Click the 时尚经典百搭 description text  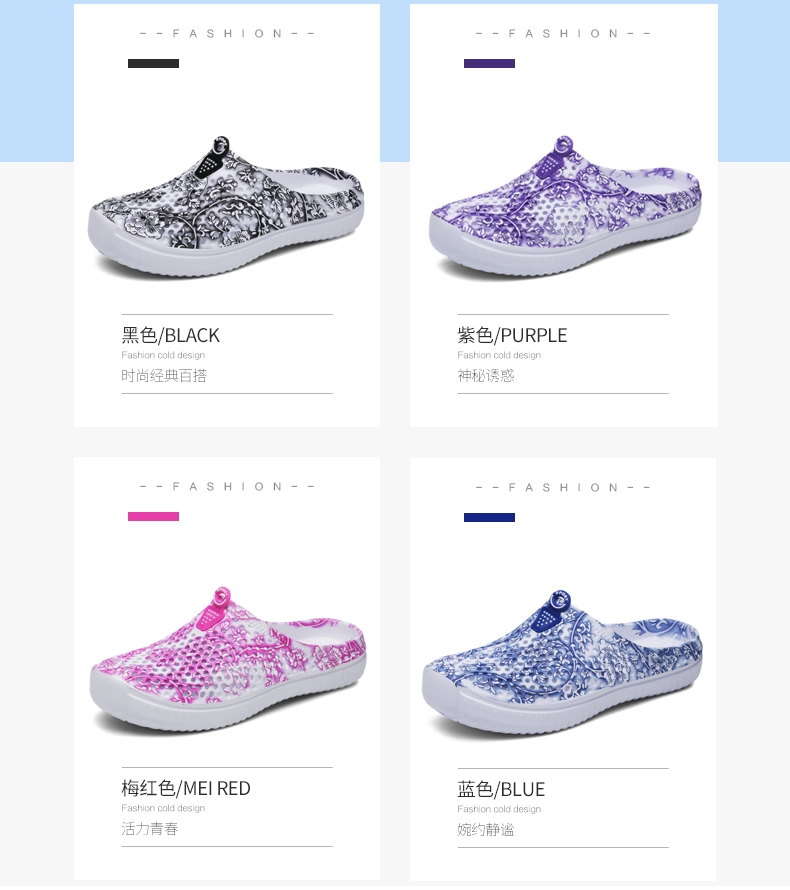163,376
